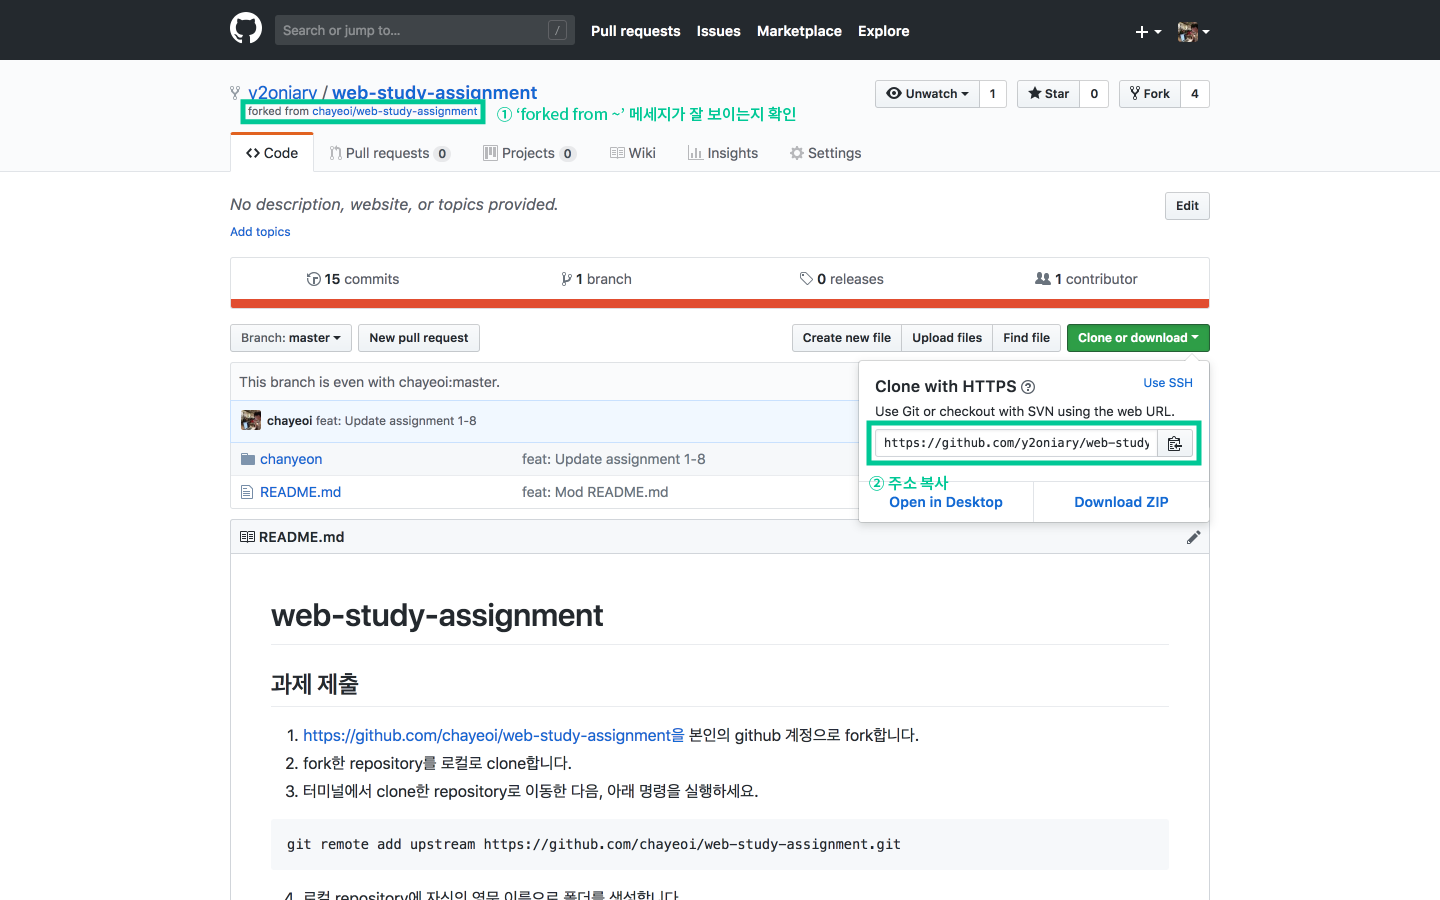
Task: Click Edit repository description button
Action: pyautogui.click(x=1187, y=206)
